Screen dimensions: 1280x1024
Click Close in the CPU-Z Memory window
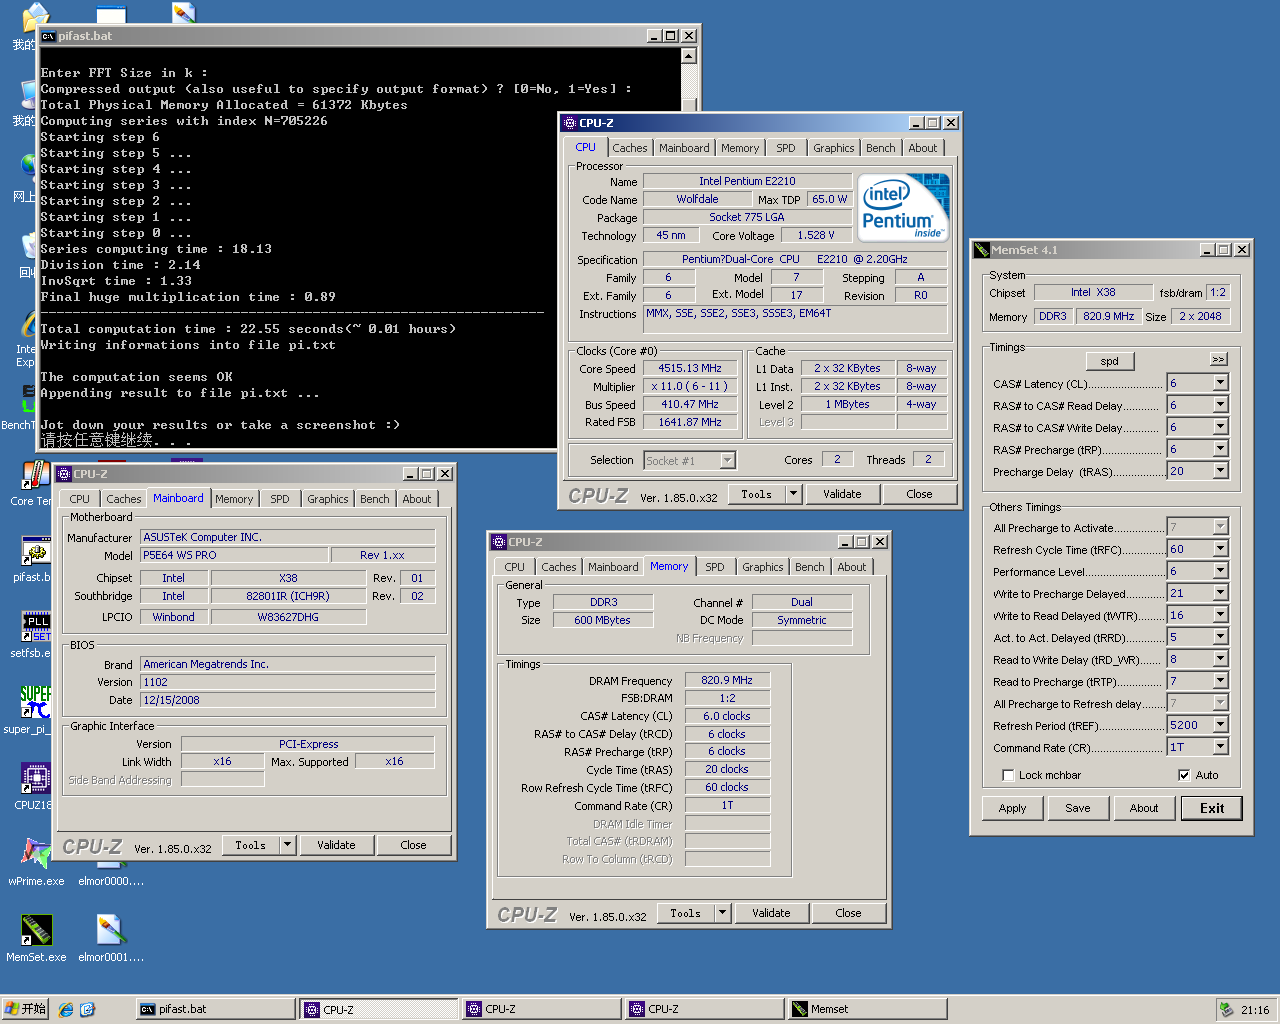click(x=848, y=913)
